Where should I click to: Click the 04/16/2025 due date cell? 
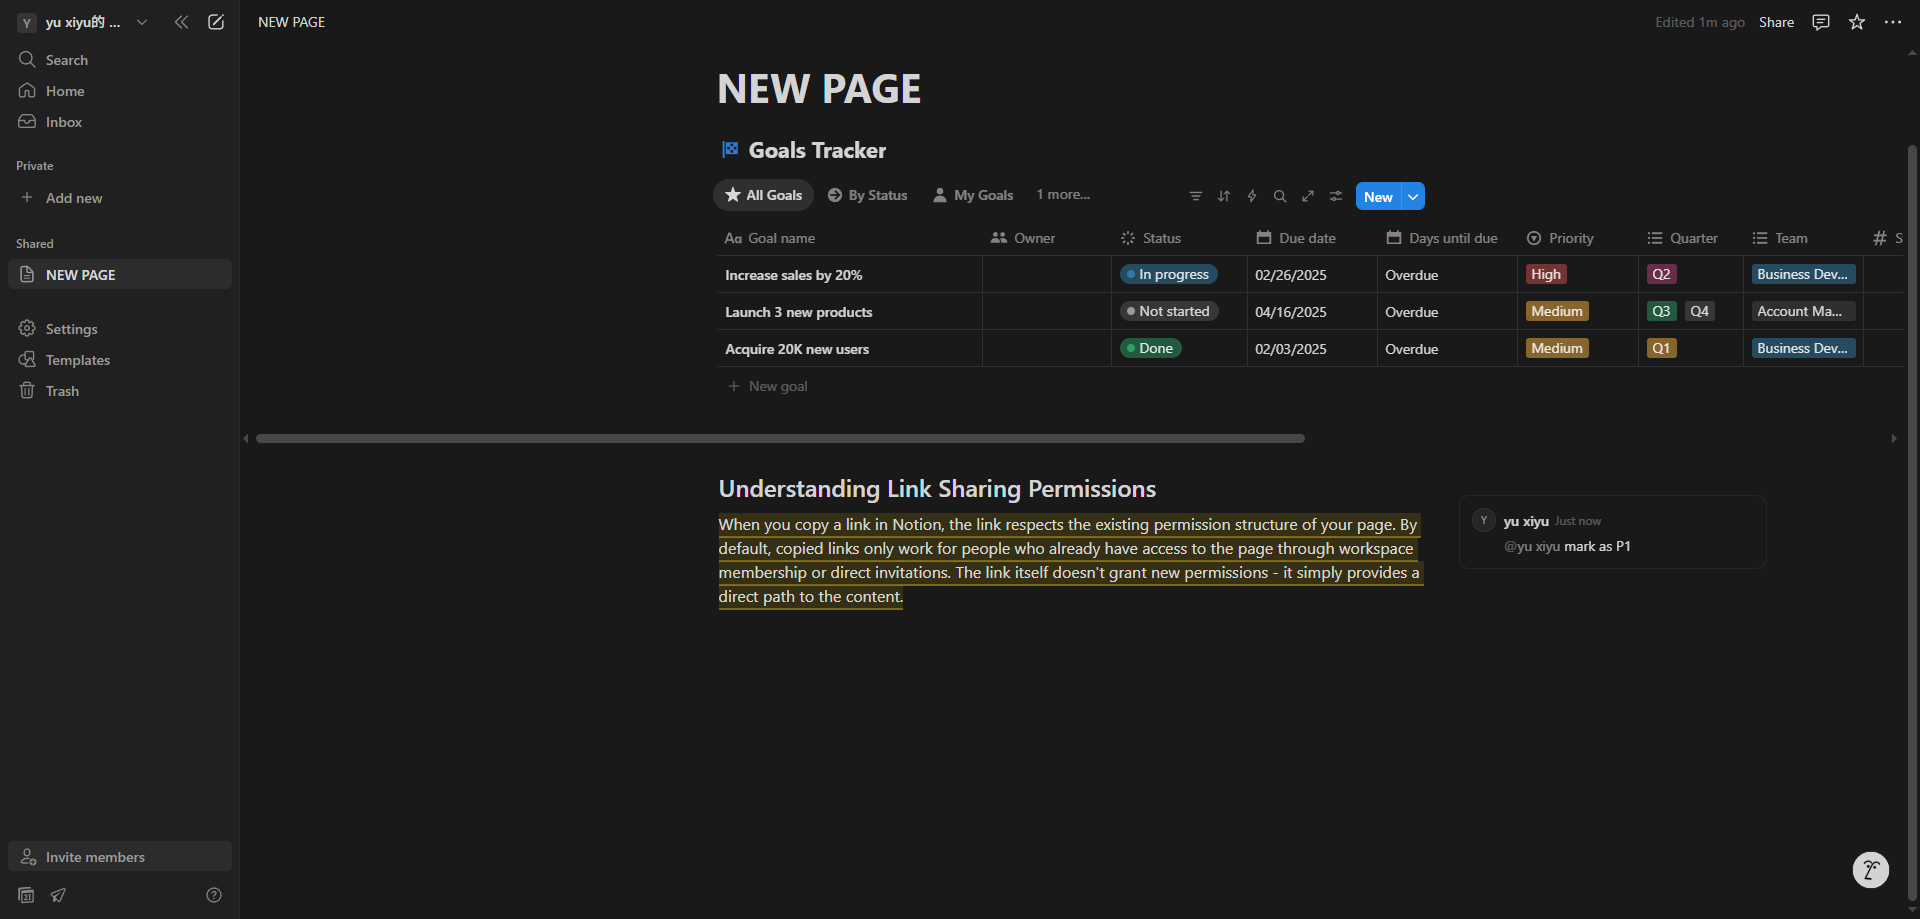click(x=1312, y=311)
